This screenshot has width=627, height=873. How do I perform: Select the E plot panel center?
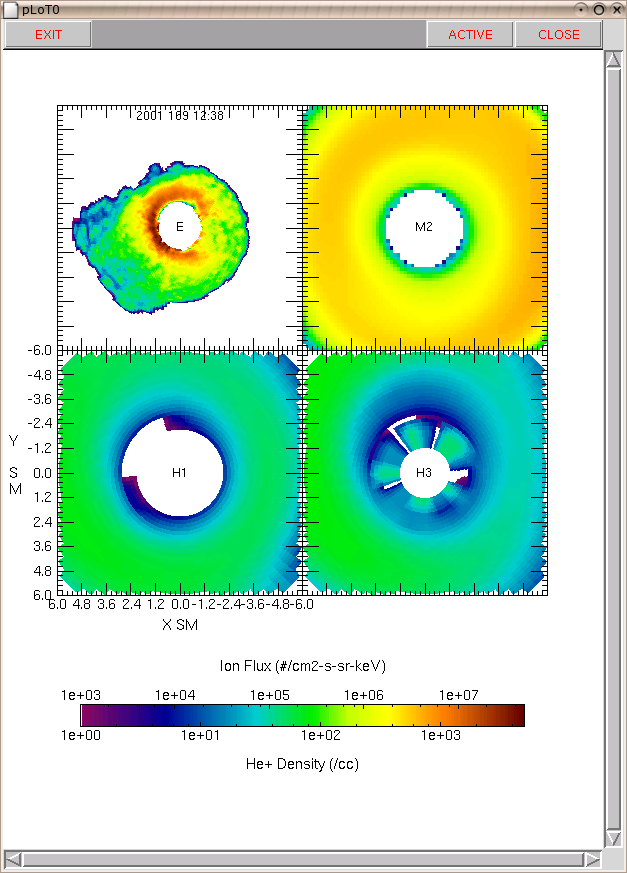(x=179, y=227)
